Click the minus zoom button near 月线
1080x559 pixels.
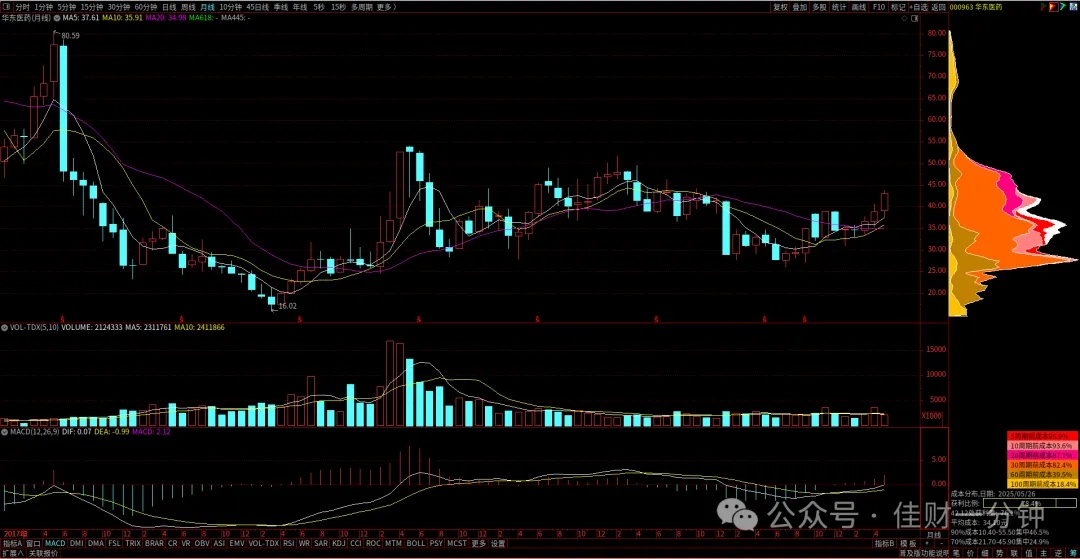942,544
